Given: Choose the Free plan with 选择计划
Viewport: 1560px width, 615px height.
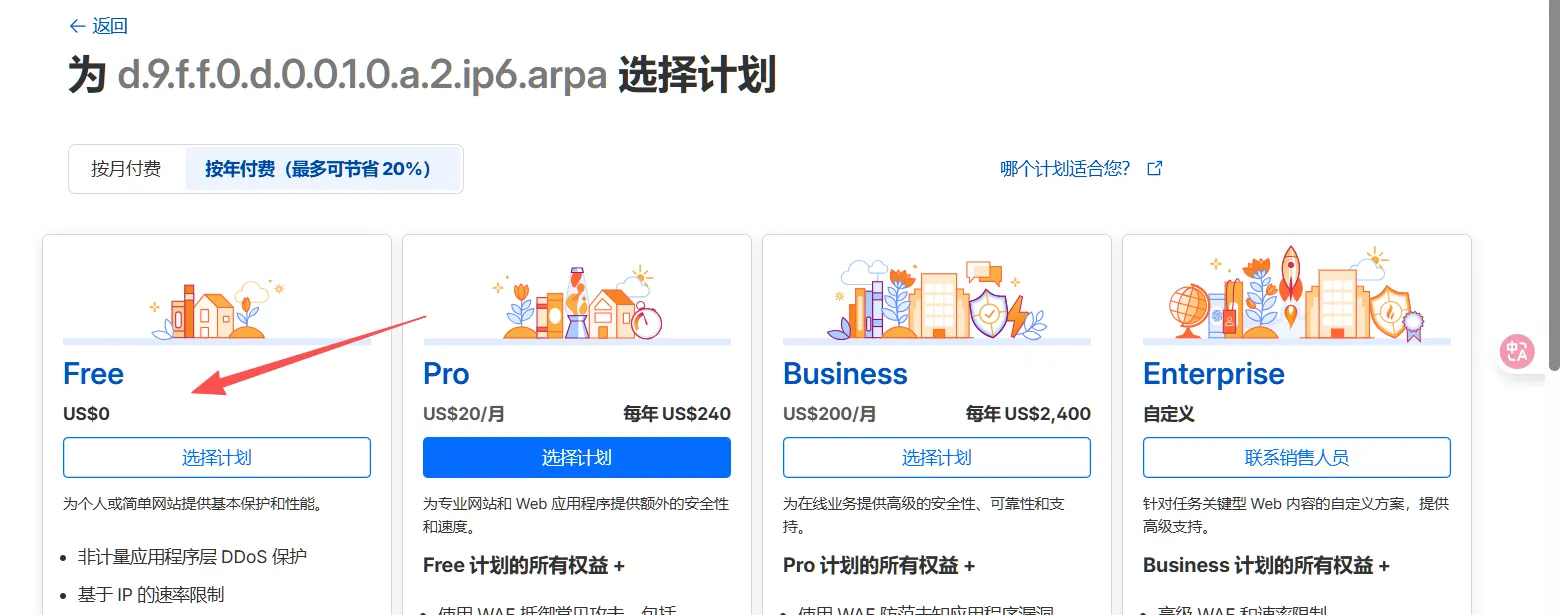Looking at the screenshot, I should click(x=217, y=458).
